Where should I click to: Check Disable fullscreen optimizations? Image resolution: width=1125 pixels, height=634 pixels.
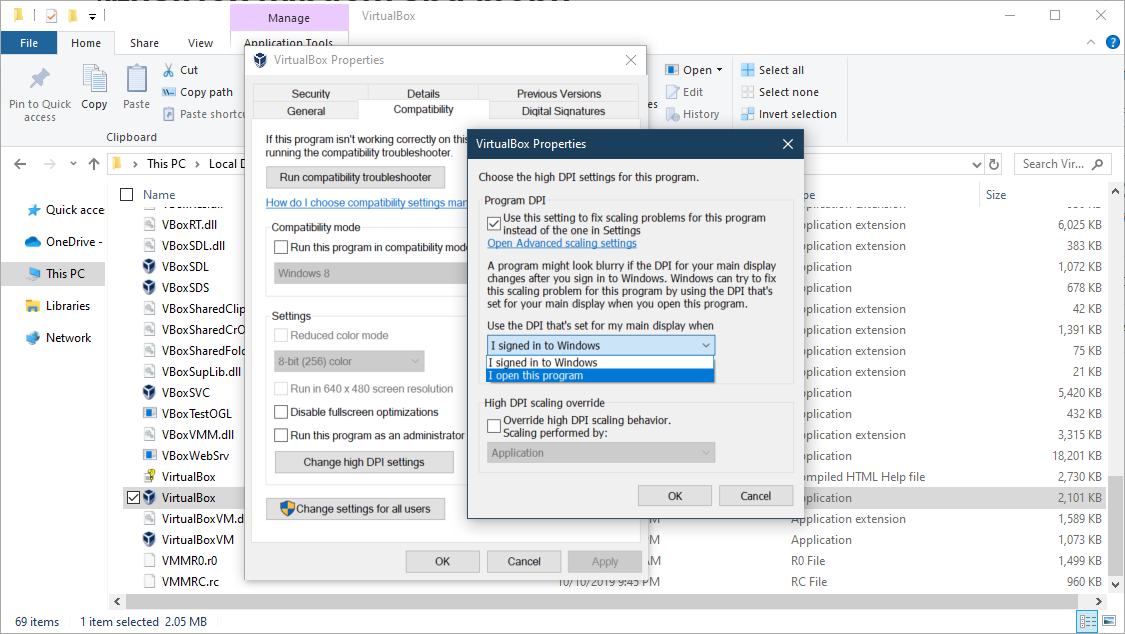pyautogui.click(x=282, y=412)
